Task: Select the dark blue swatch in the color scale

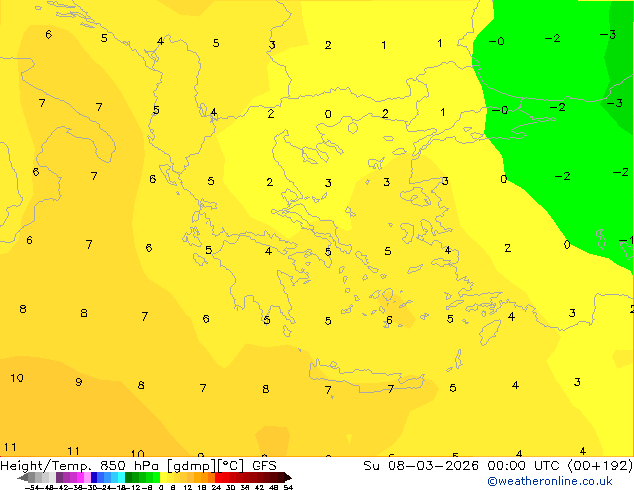Action: [x=94, y=477]
